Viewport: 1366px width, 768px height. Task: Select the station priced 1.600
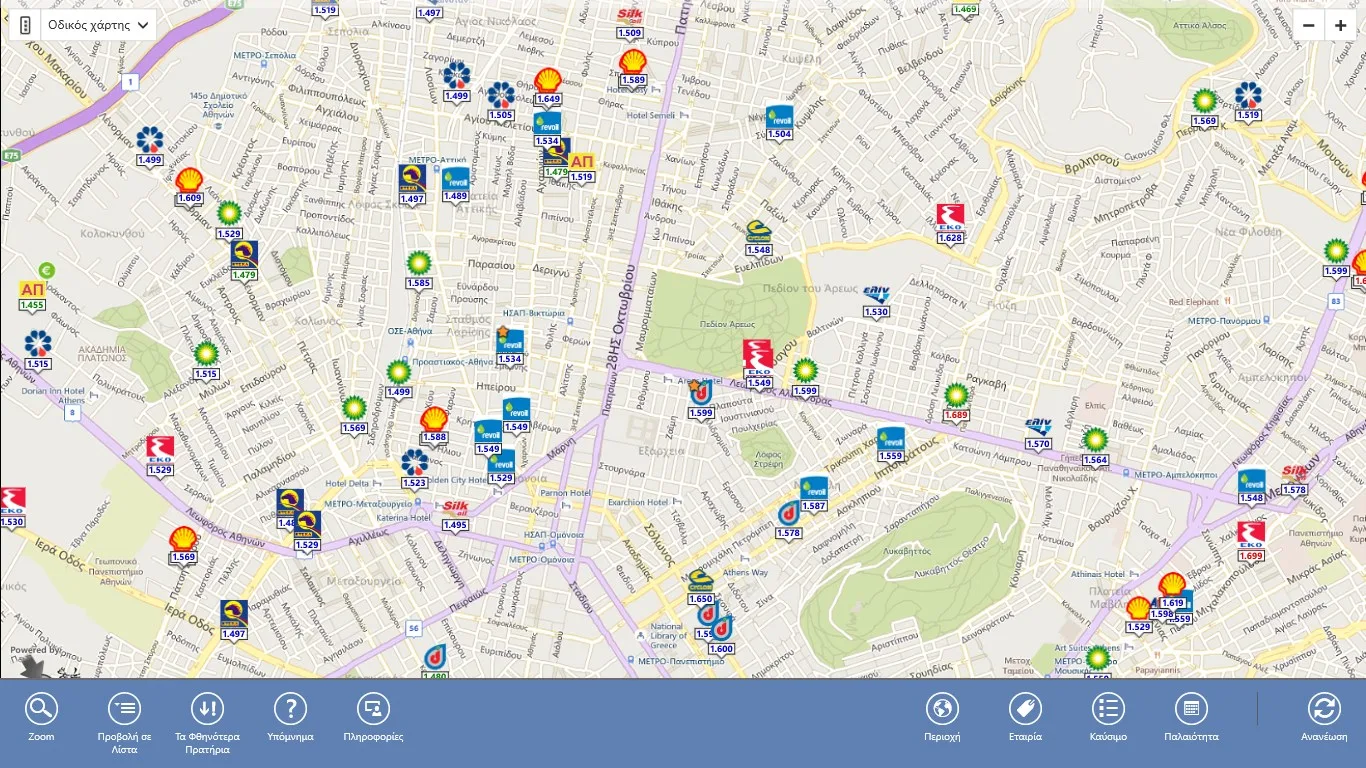click(721, 636)
